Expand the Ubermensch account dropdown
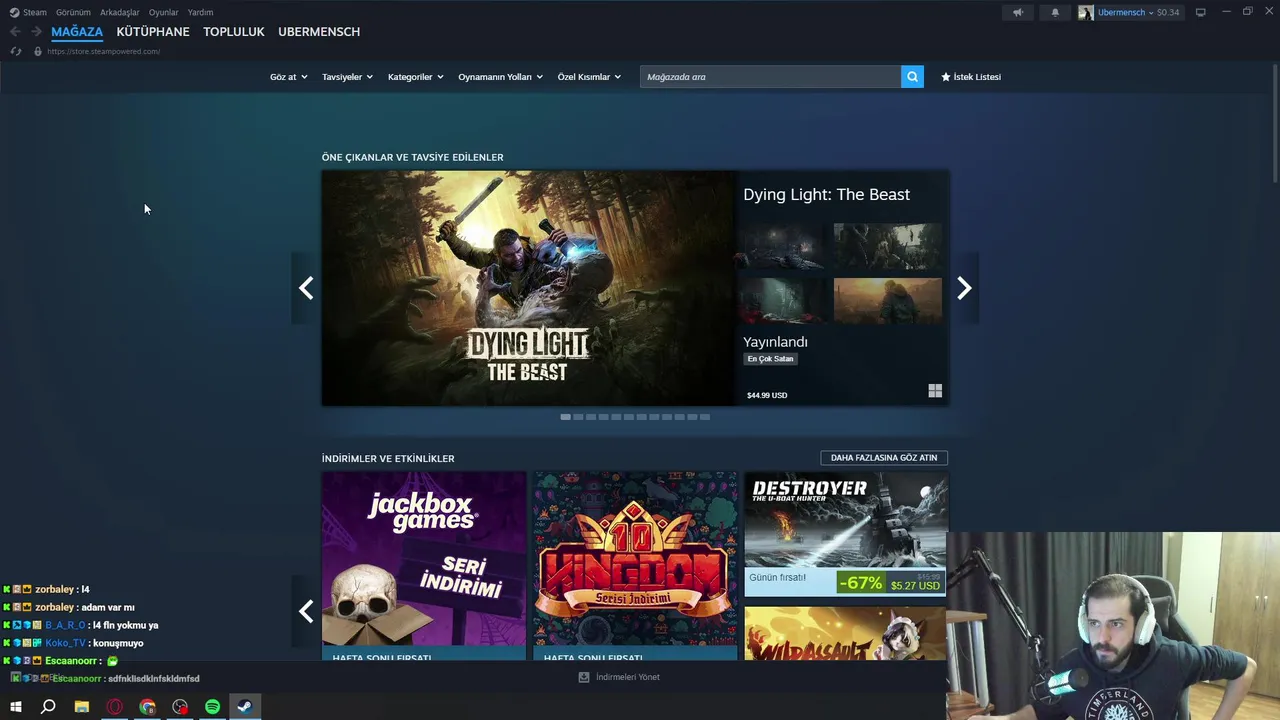This screenshot has width=1280, height=720. [x=1125, y=12]
